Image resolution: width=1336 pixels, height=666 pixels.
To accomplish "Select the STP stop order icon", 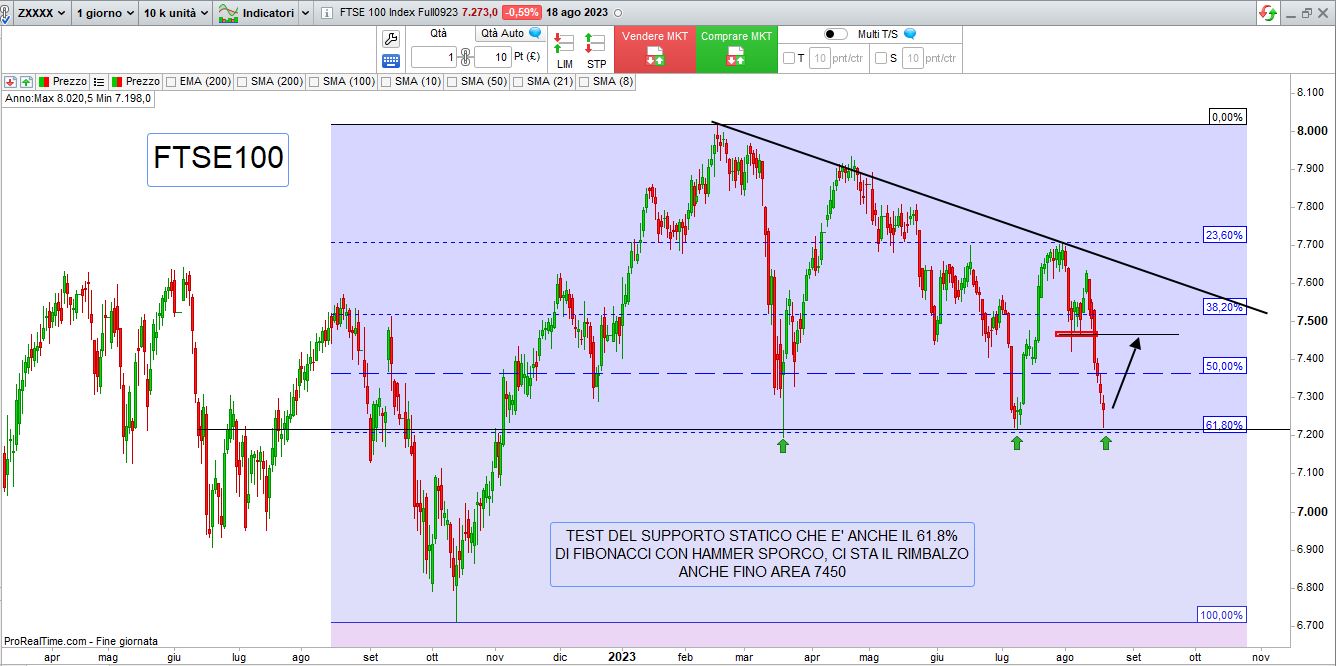I will 596,50.
